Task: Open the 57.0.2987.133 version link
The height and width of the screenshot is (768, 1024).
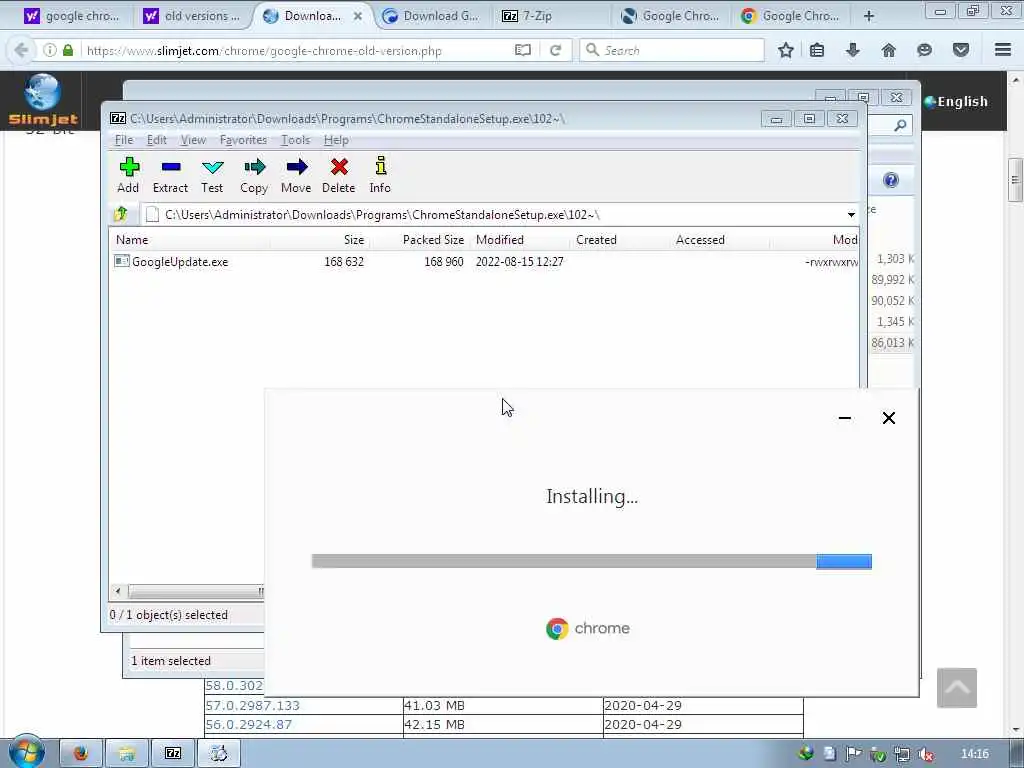Action: (252, 706)
